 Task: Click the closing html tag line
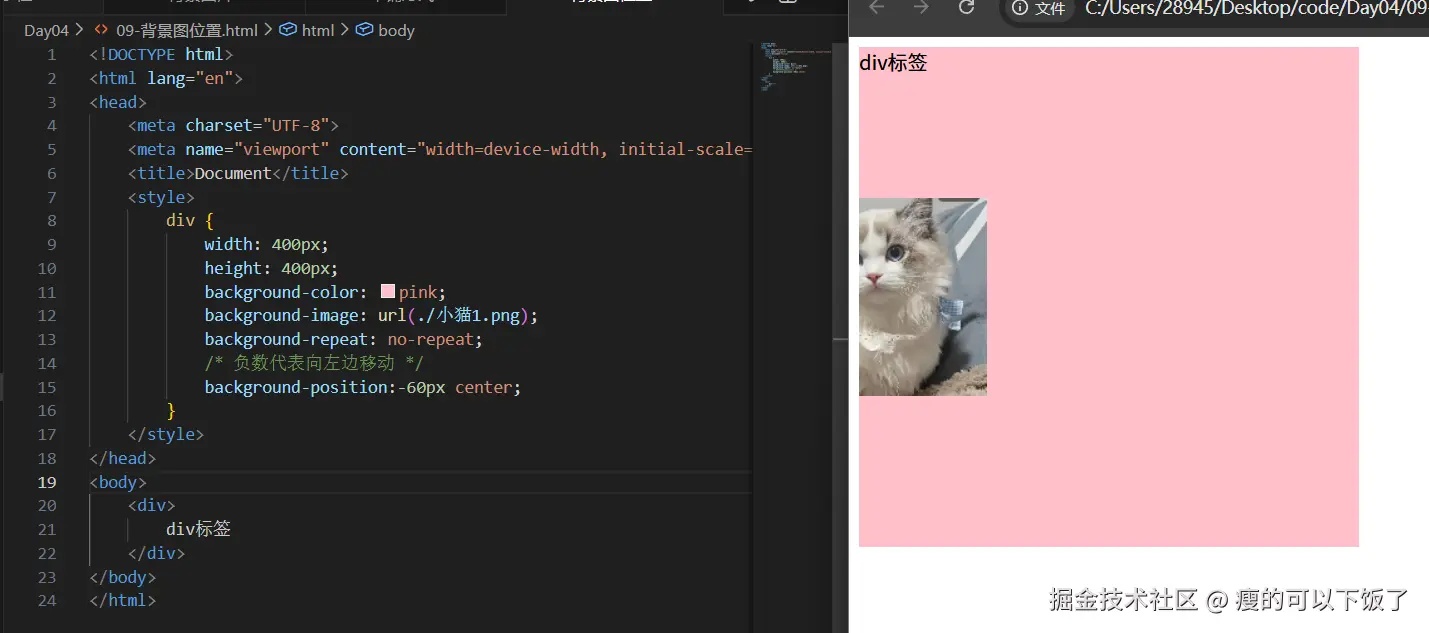tap(122, 600)
